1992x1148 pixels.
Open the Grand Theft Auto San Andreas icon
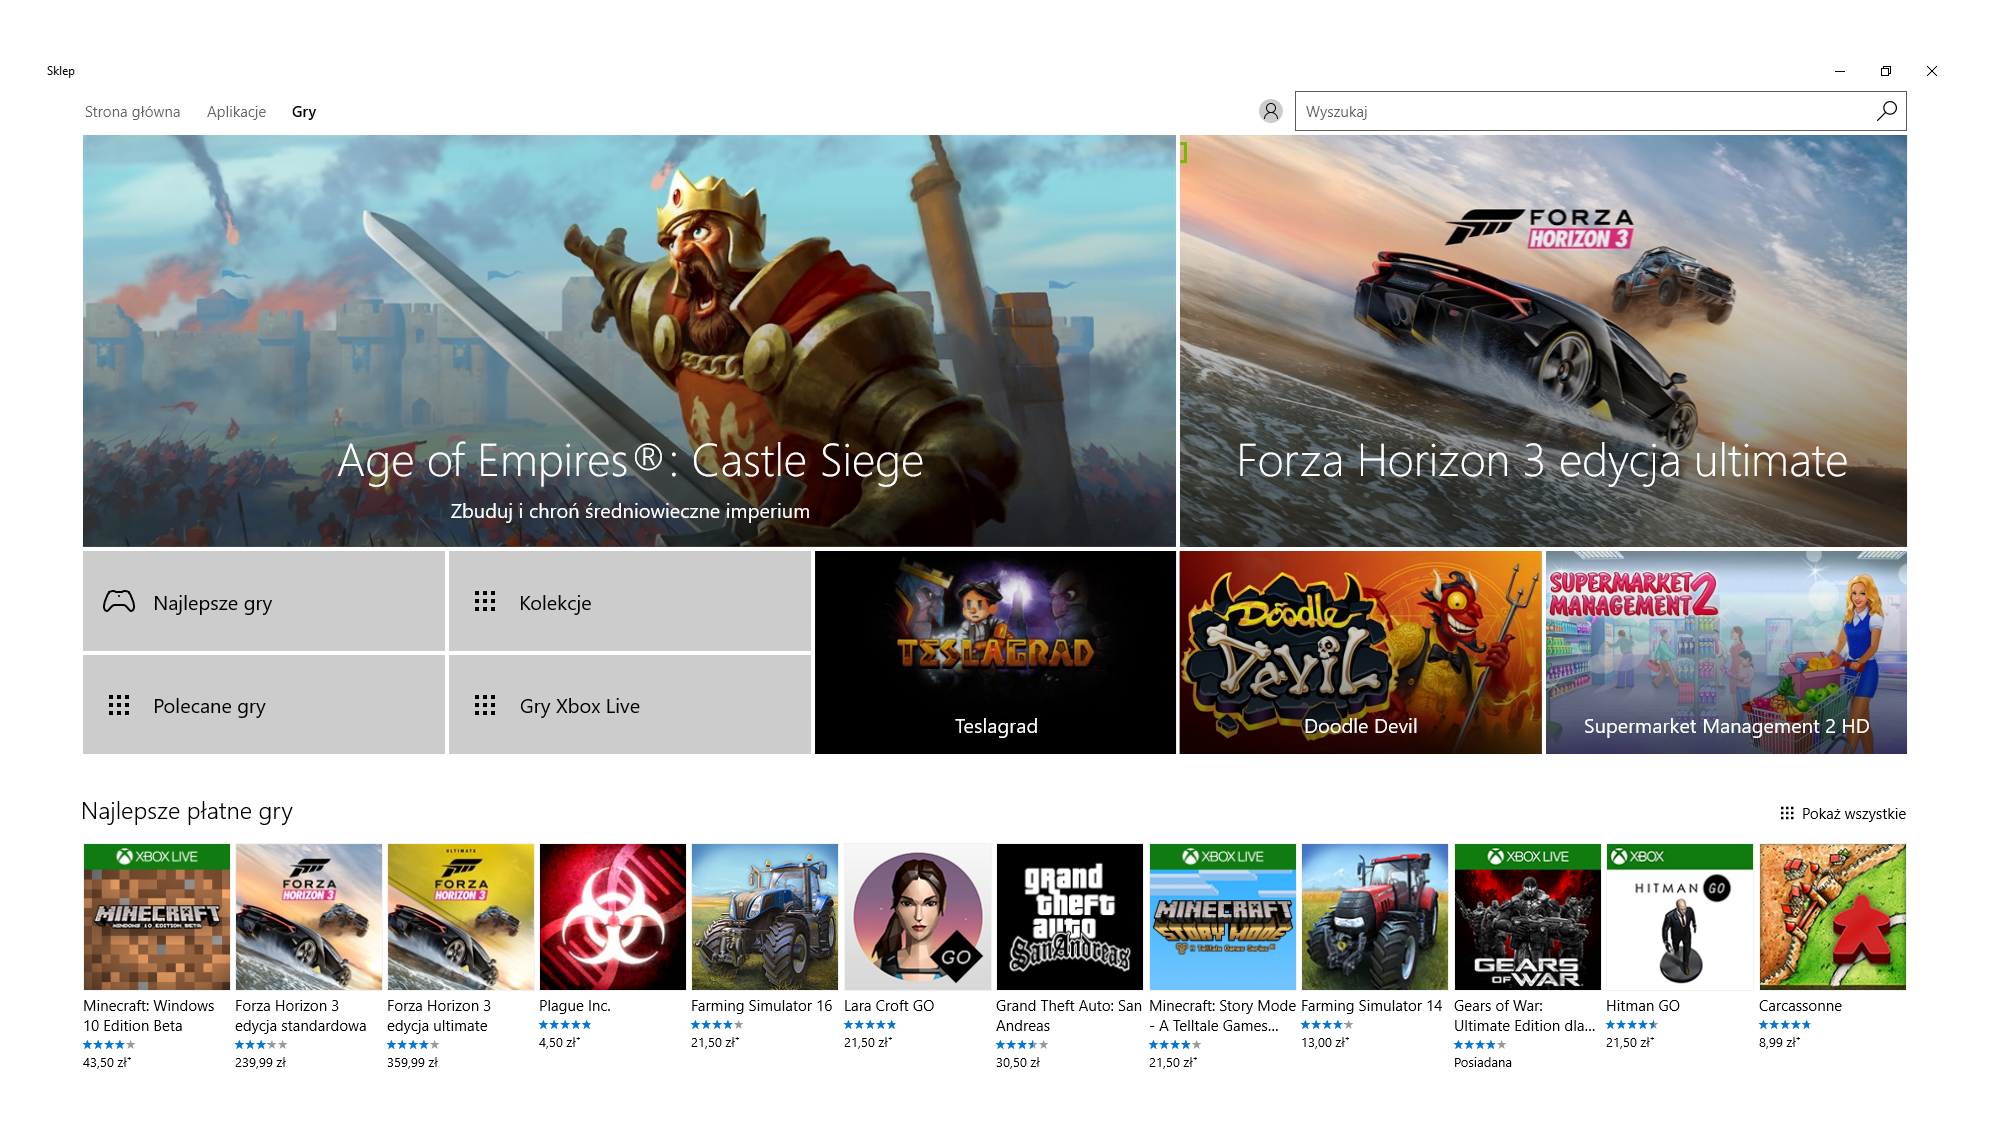(x=1070, y=917)
